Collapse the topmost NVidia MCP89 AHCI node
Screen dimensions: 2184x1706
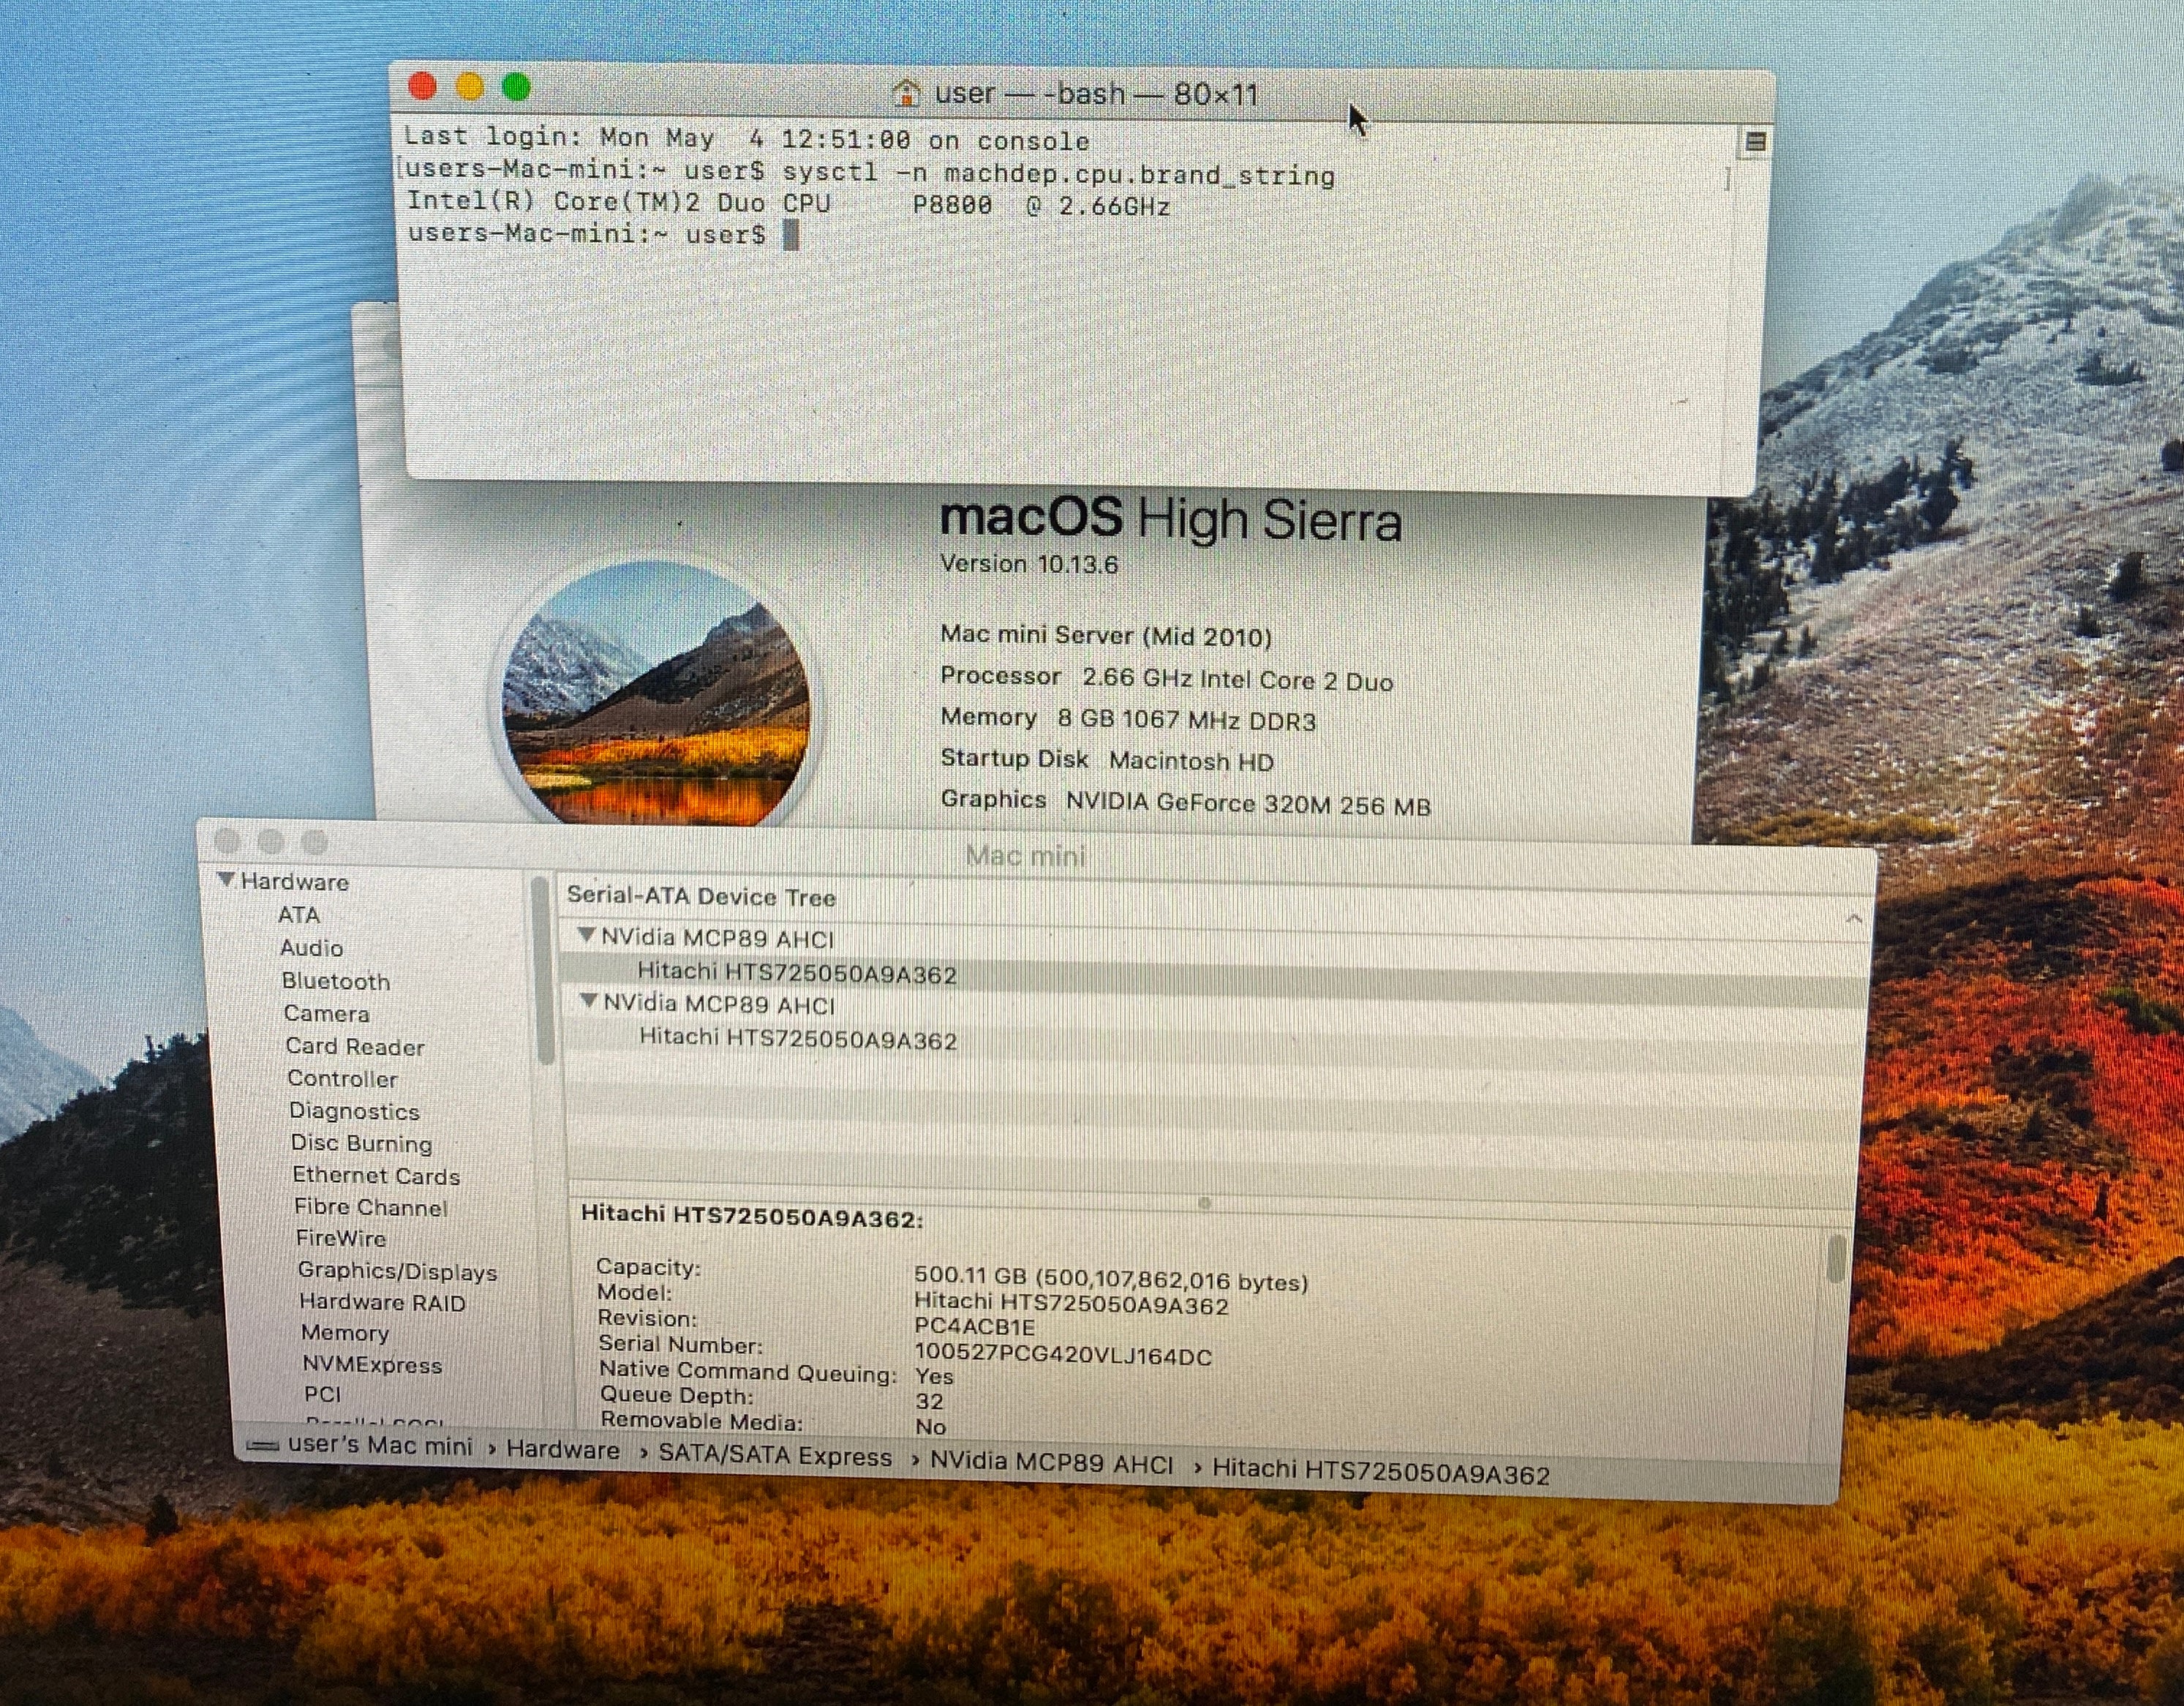tap(587, 935)
